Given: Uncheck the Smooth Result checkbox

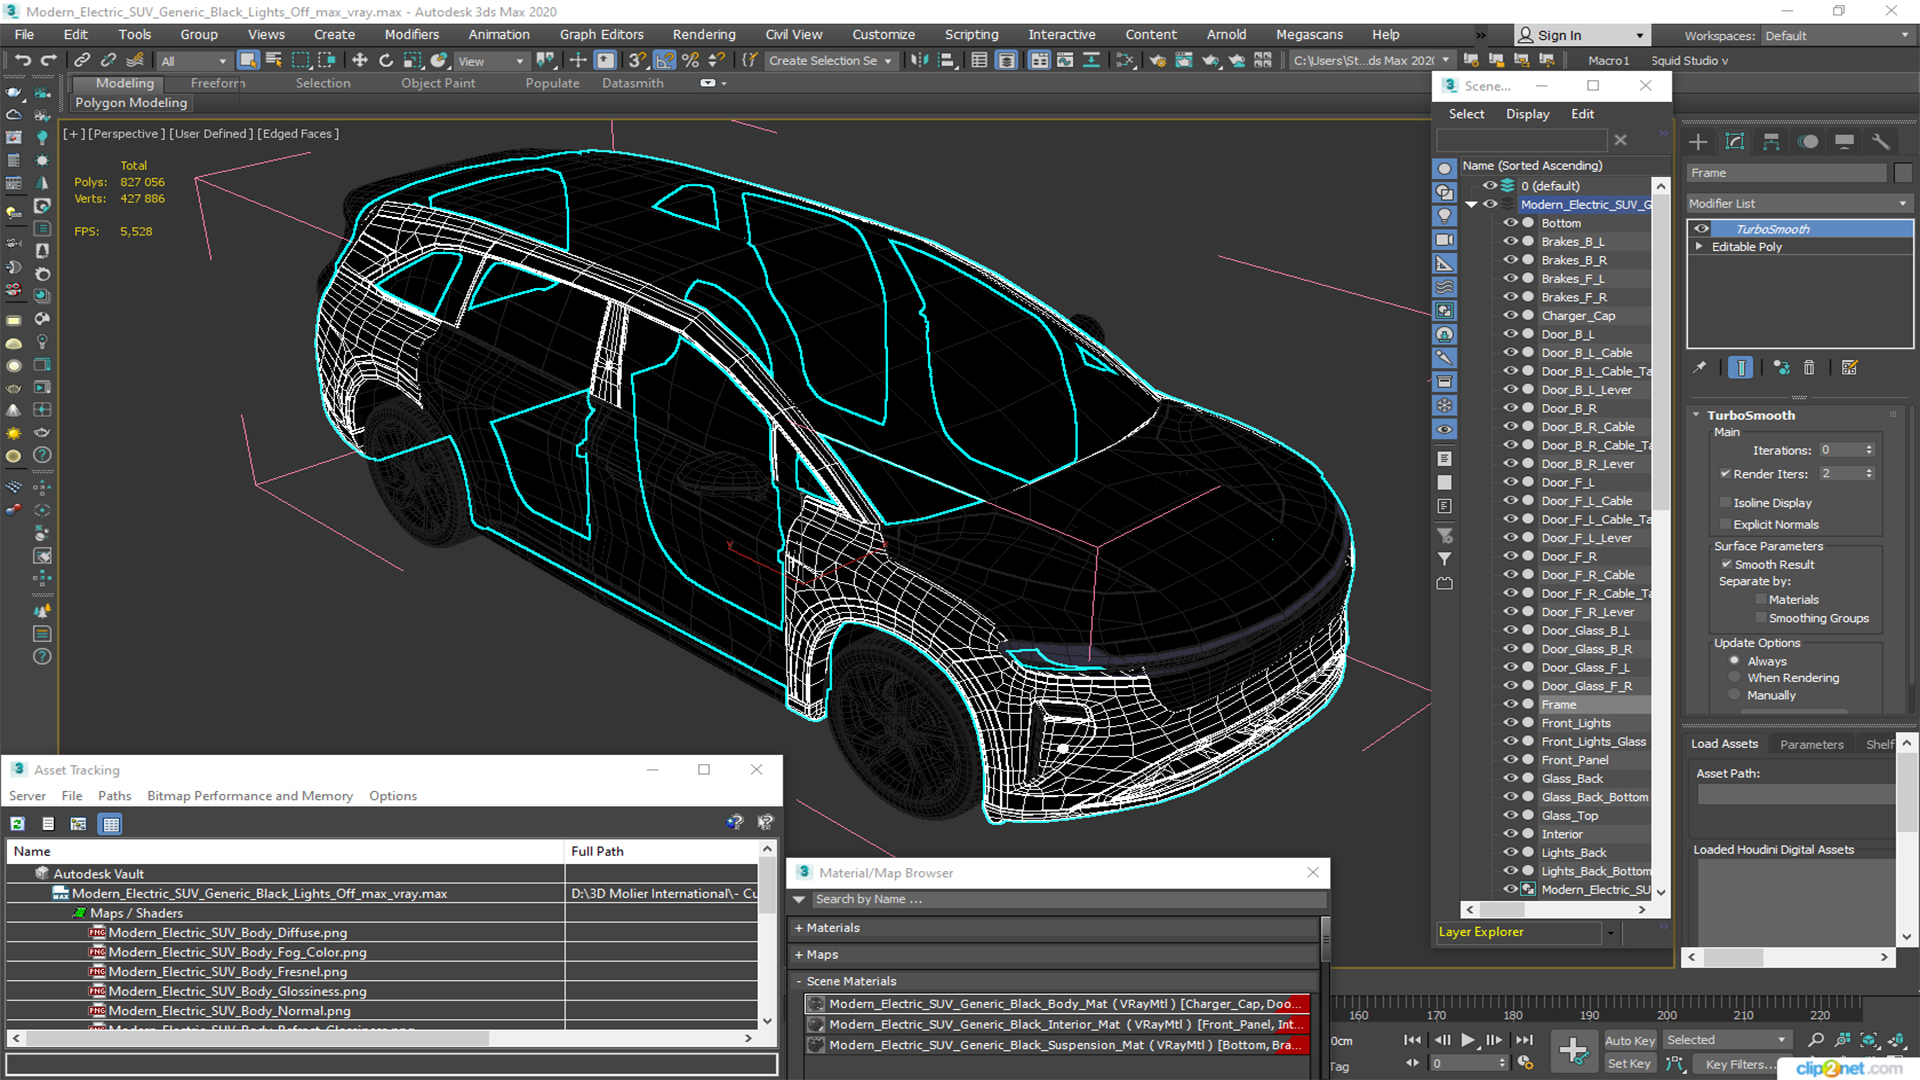Looking at the screenshot, I should pos(1726,564).
